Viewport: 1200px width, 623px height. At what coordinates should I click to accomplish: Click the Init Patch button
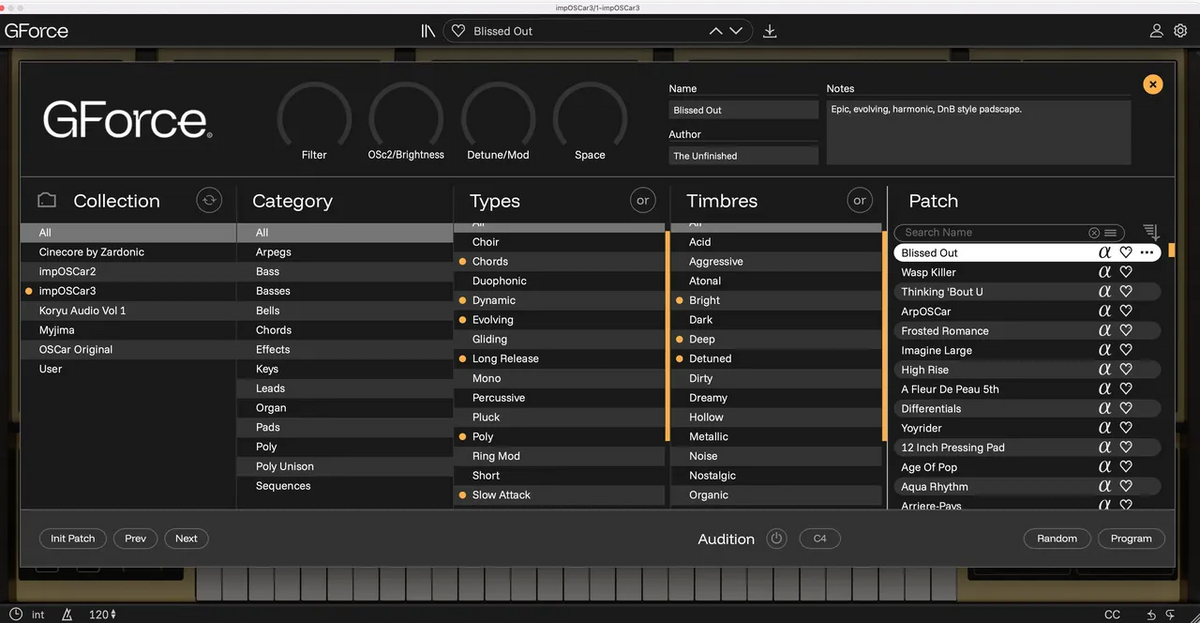click(x=73, y=538)
